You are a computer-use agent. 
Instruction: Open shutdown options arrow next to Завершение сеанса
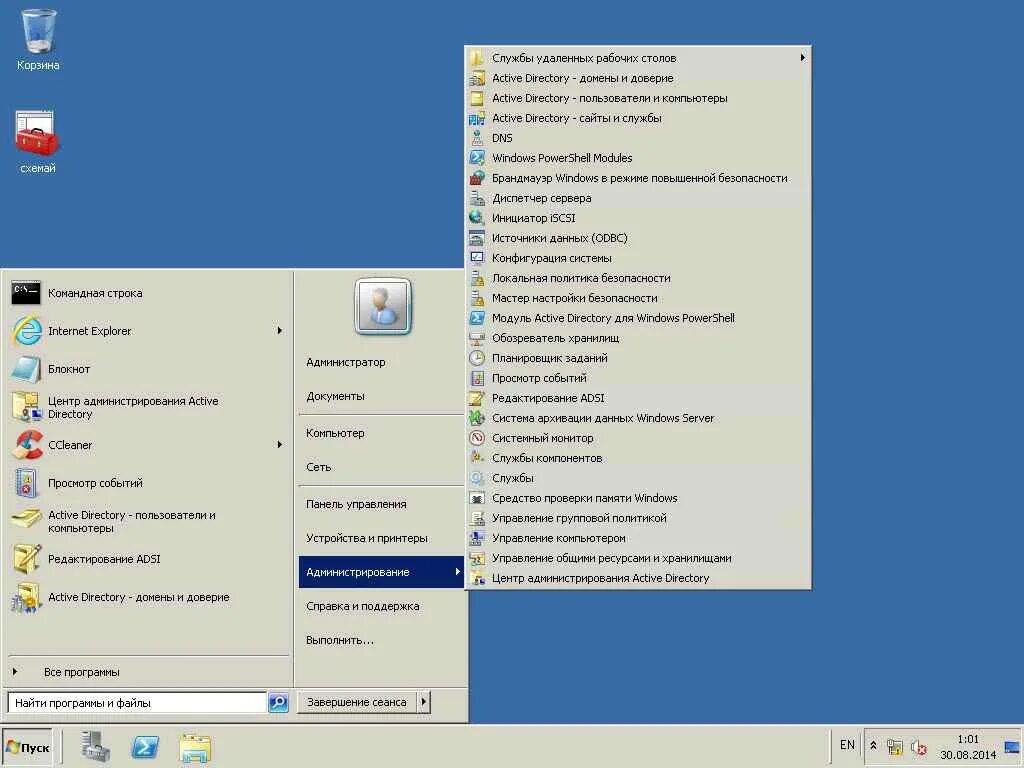(424, 702)
